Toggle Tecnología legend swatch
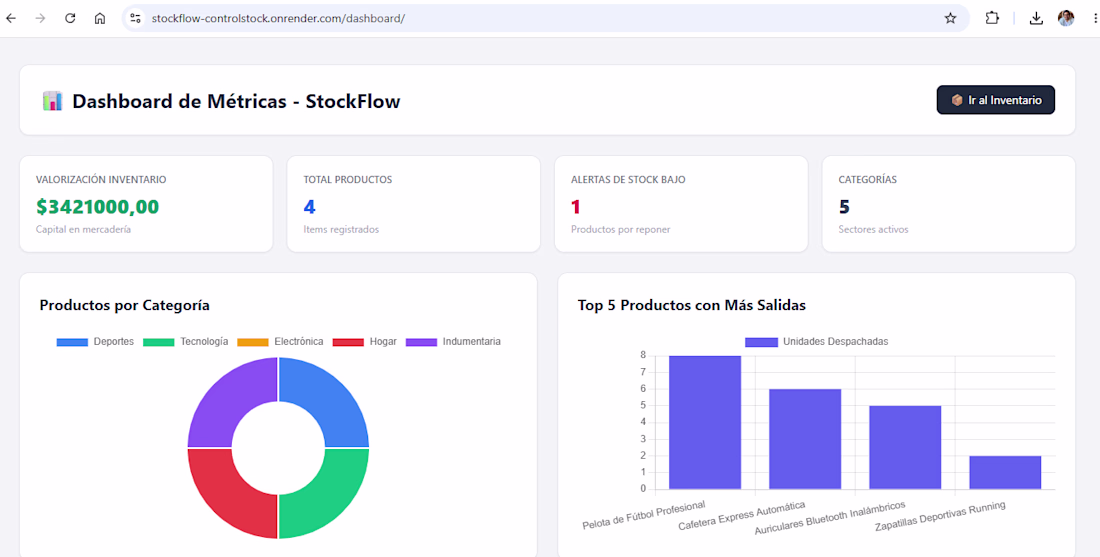This screenshot has height=557, width=1100. (159, 342)
